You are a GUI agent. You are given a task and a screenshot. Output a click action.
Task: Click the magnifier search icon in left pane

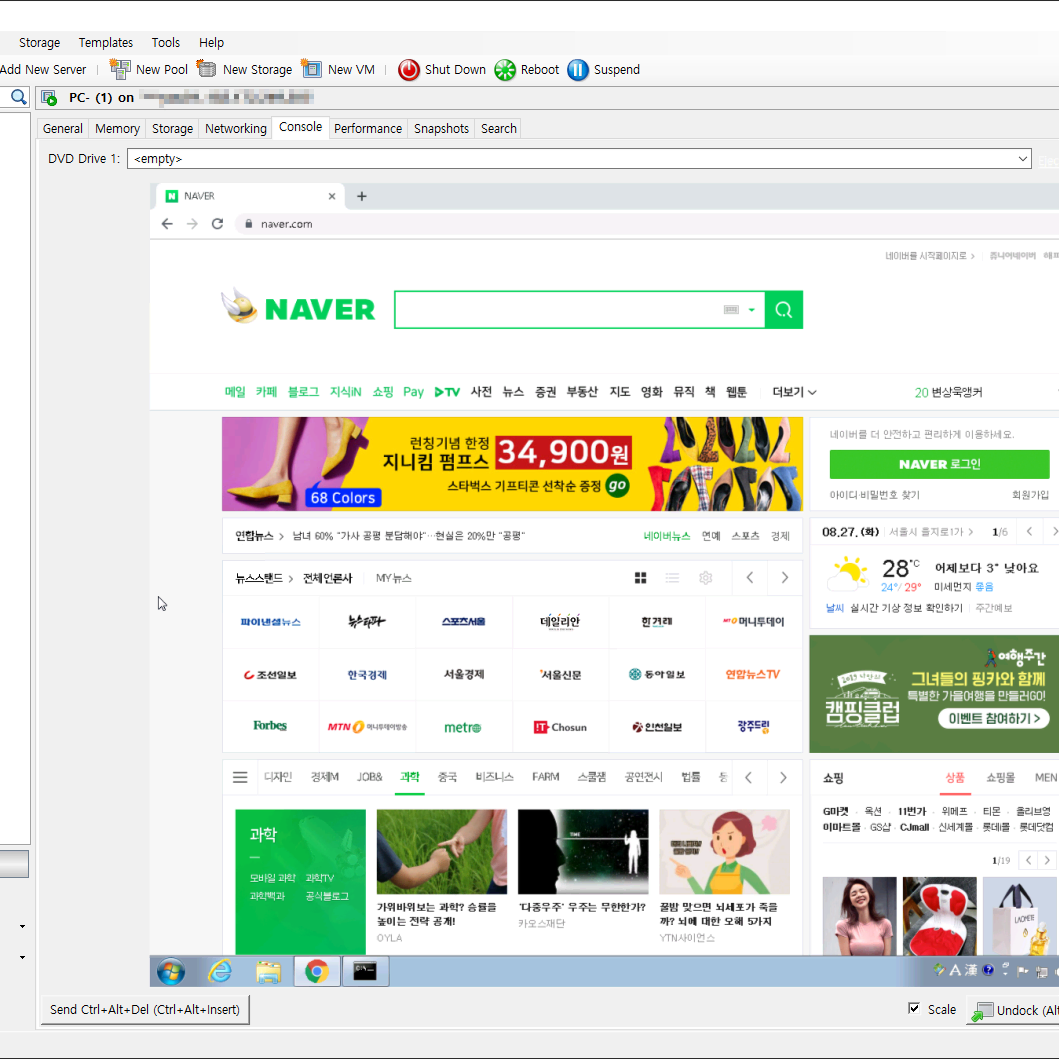click(18, 97)
